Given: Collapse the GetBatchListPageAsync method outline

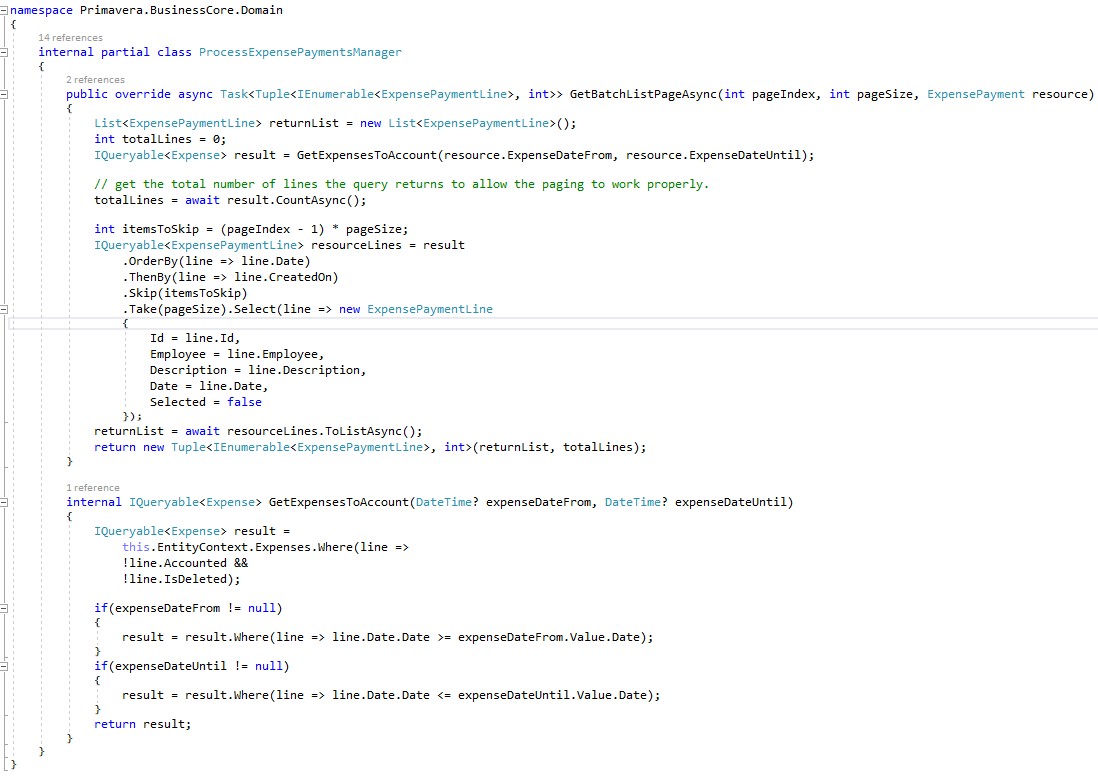Looking at the screenshot, I should click(4, 94).
